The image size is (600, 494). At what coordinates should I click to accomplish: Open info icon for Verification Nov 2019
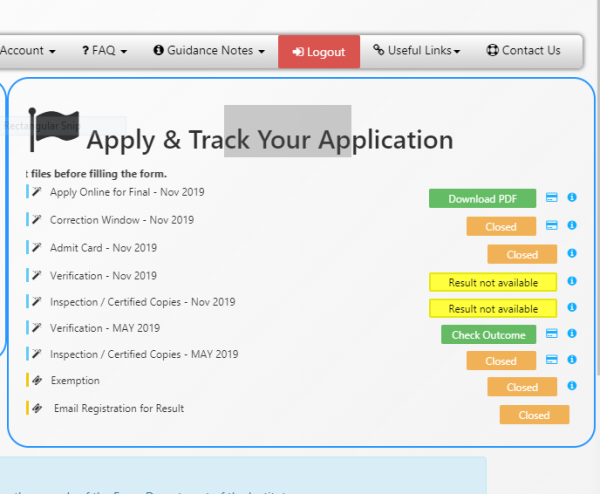coord(572,282)
